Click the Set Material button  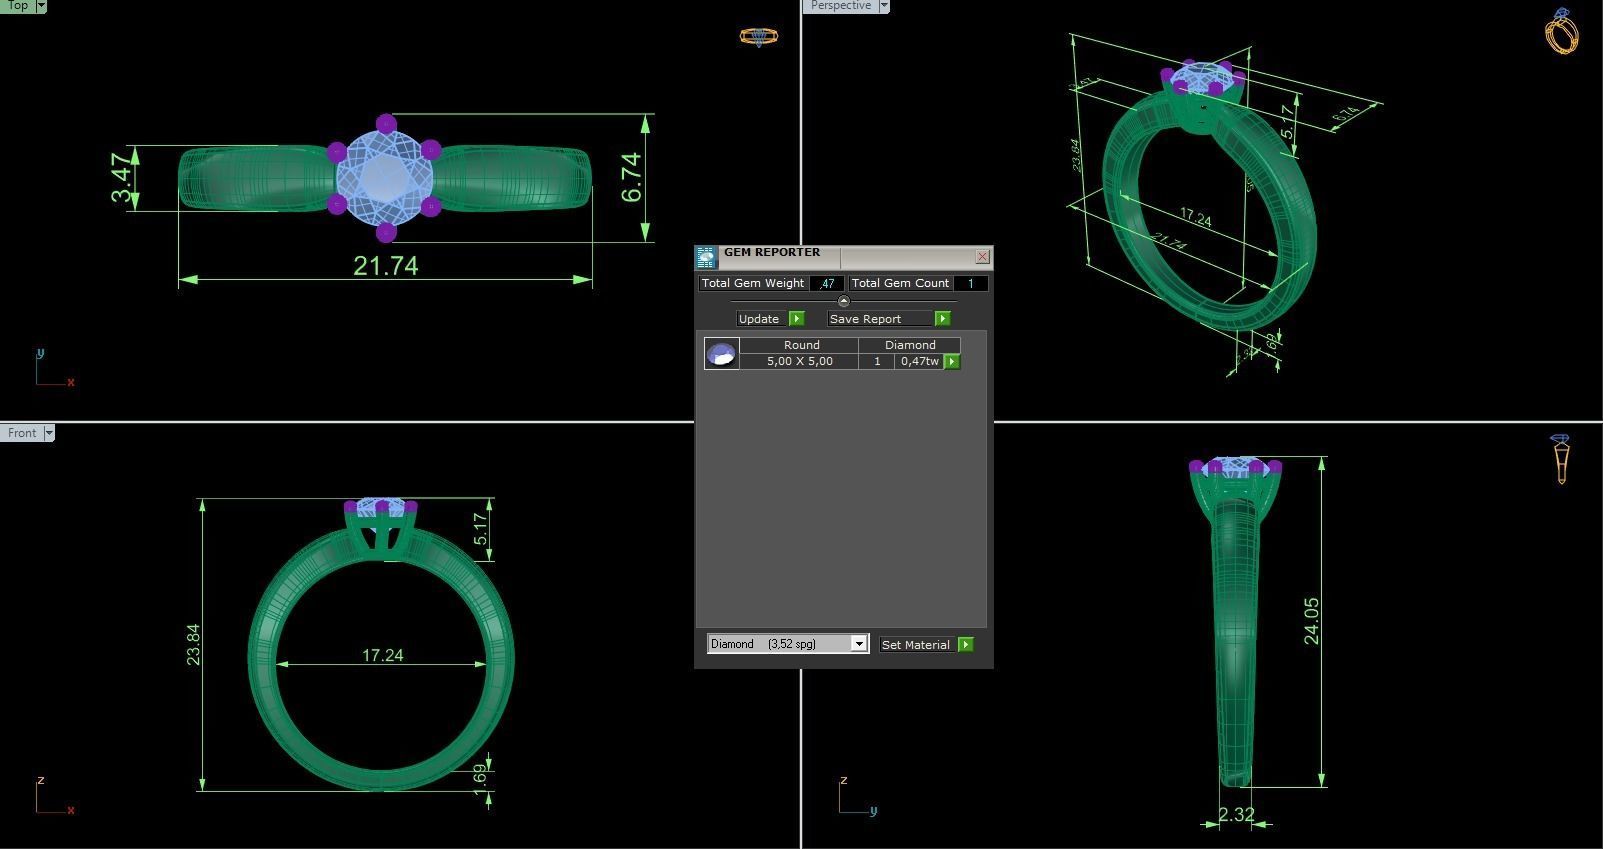tap(916, 645)
